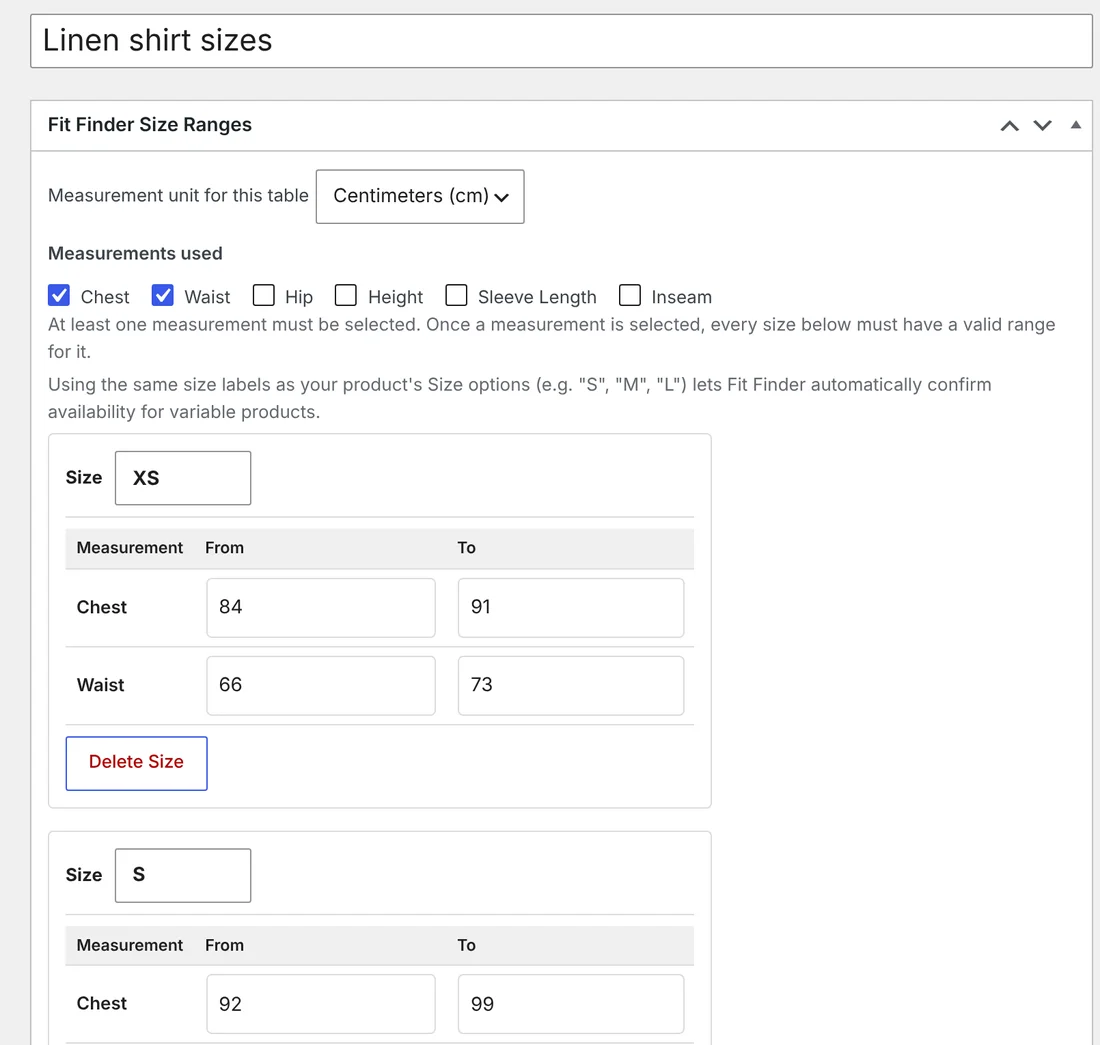Open the Centimeters (cm) unit dropdown
The image size is (1100, 1045).
coord(420,196)
